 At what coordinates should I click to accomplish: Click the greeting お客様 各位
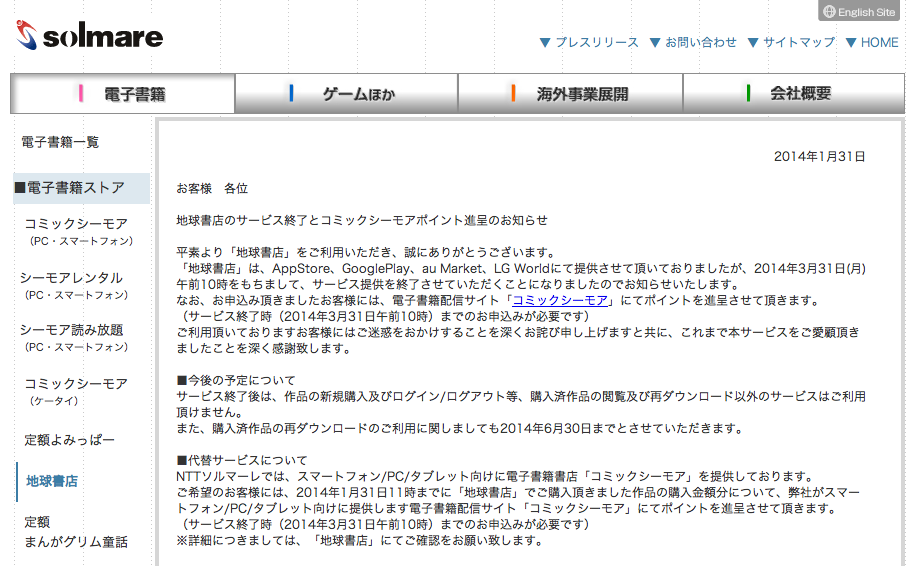tap(212, 188)
